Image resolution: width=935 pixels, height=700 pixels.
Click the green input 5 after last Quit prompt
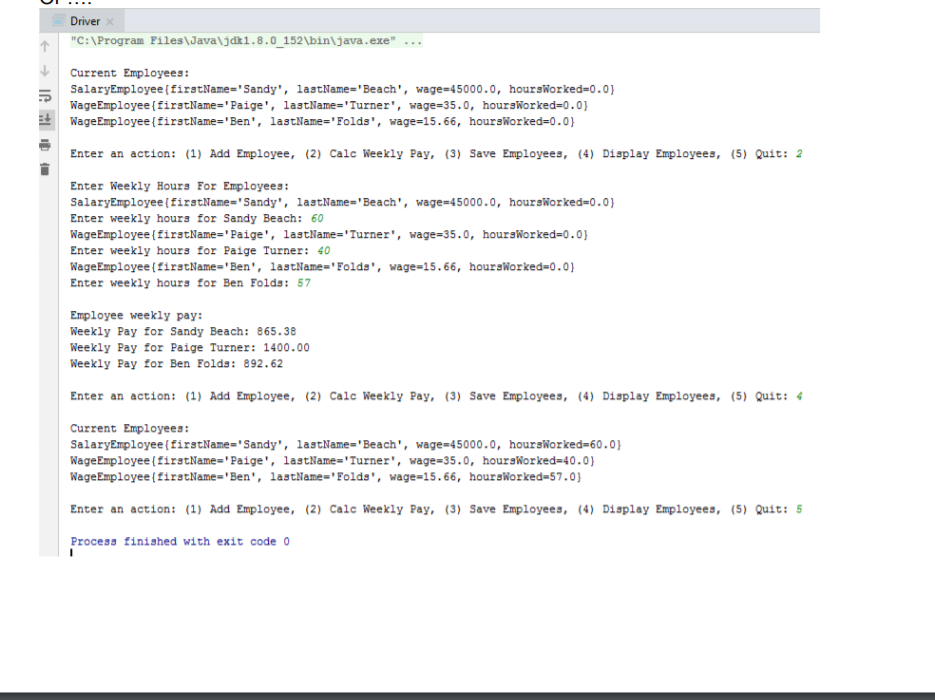coord(799,509)
